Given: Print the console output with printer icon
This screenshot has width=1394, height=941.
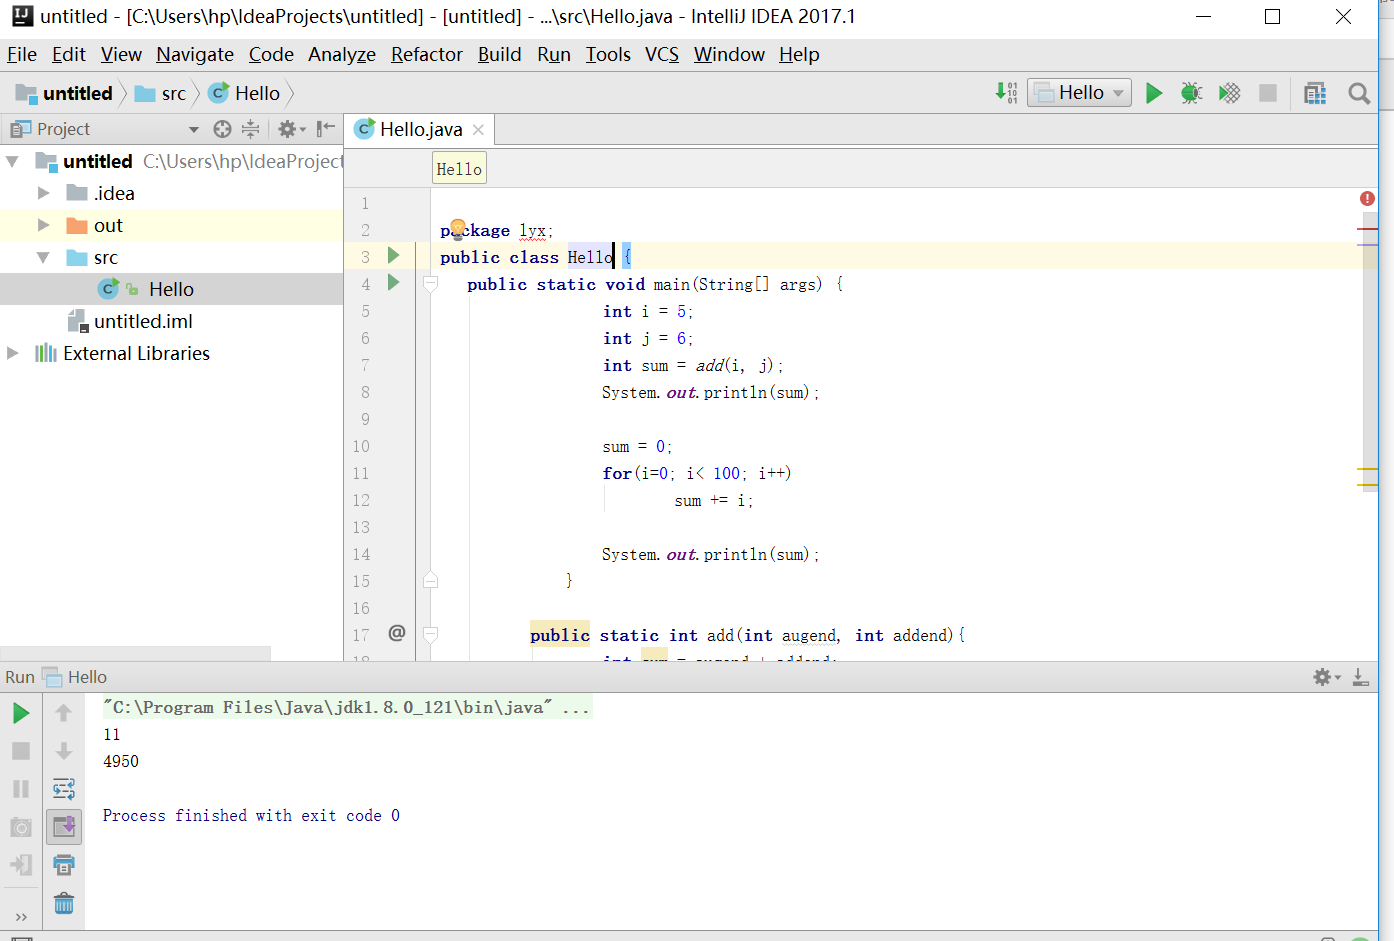Looking at the screenshot, I should click(63, 865).
